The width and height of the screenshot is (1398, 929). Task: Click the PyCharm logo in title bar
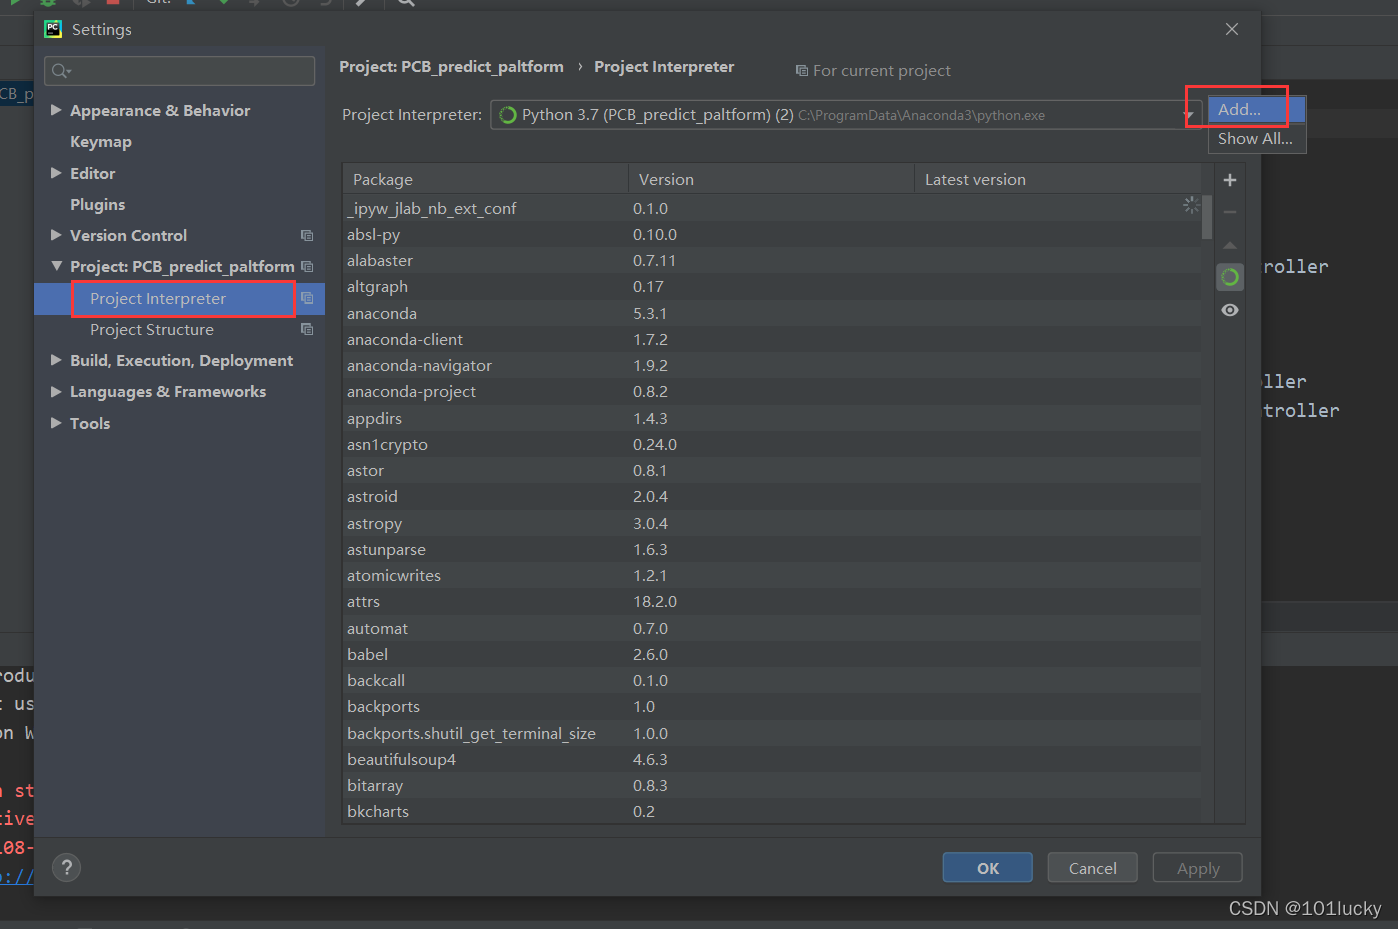(53, 29)
